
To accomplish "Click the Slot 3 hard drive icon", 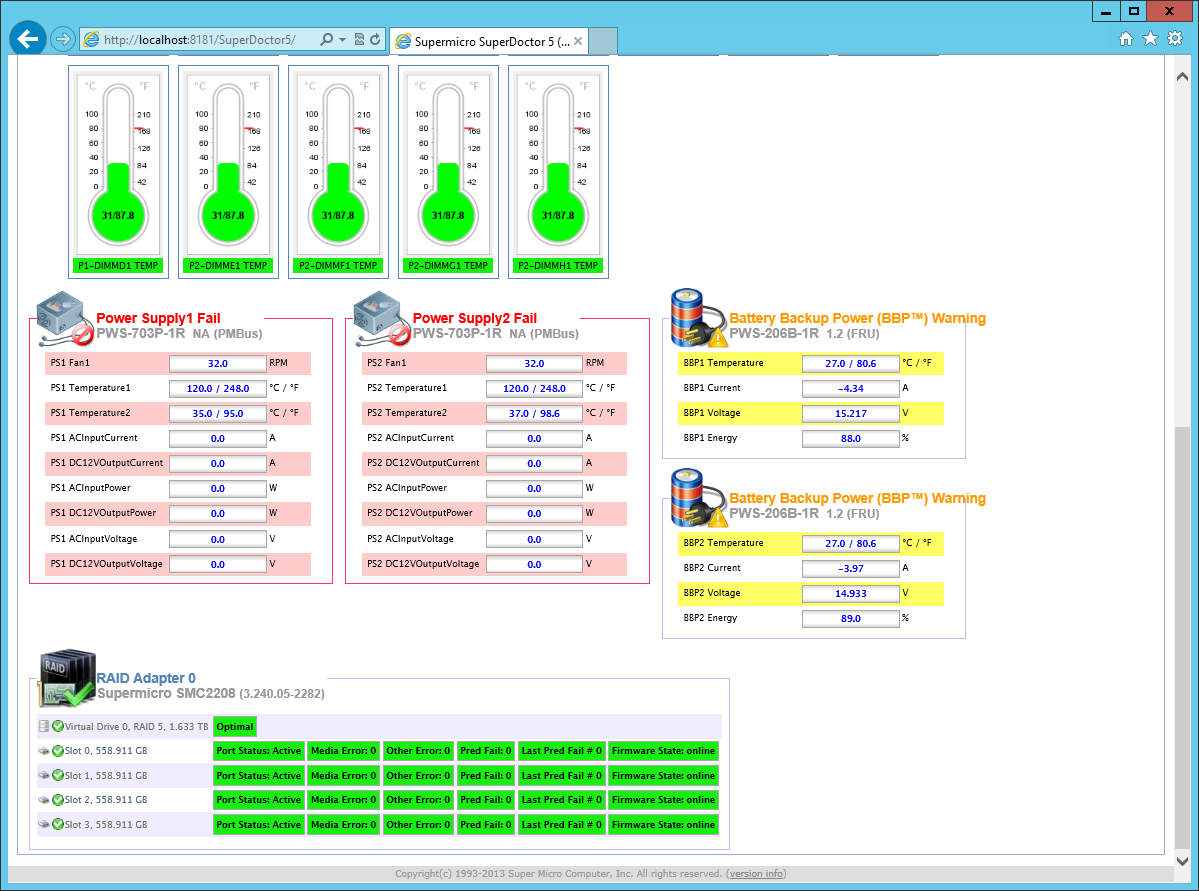I will [x=44, y=824].
